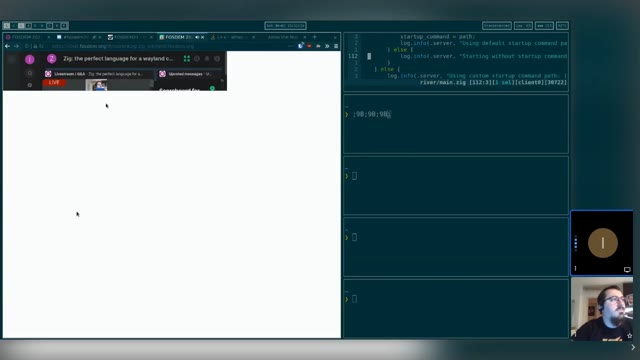Viewport: 640px width, 360px height.
Task: Click the icon below search in chat sidebar
Action: pos(30,85)
